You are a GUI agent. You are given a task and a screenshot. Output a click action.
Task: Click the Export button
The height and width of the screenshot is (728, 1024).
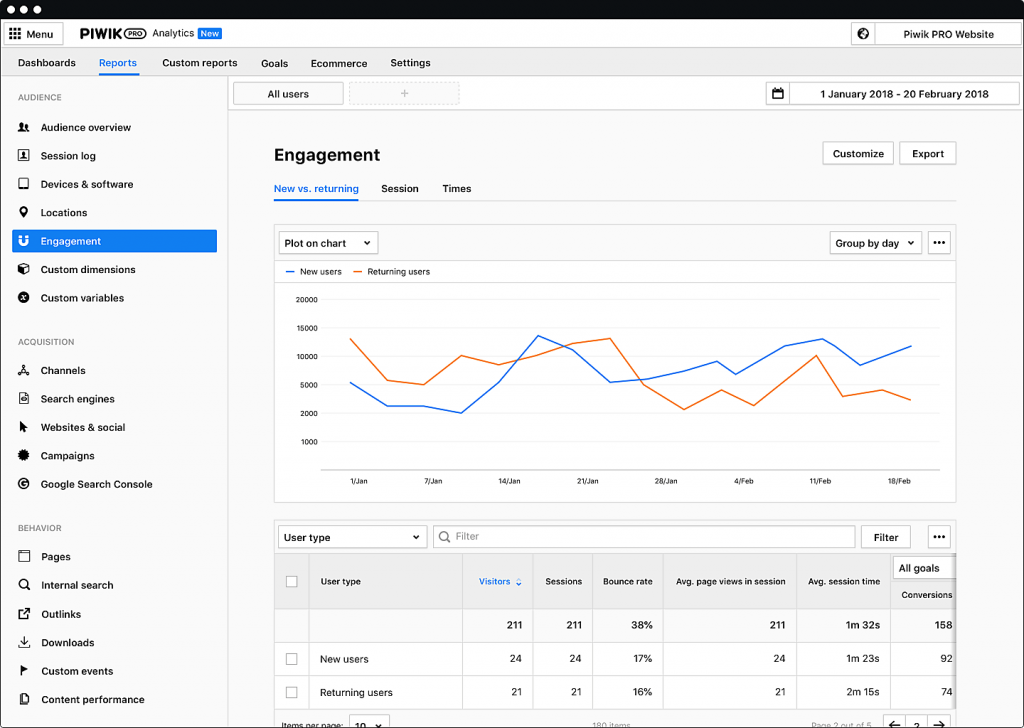coord(927,153)
